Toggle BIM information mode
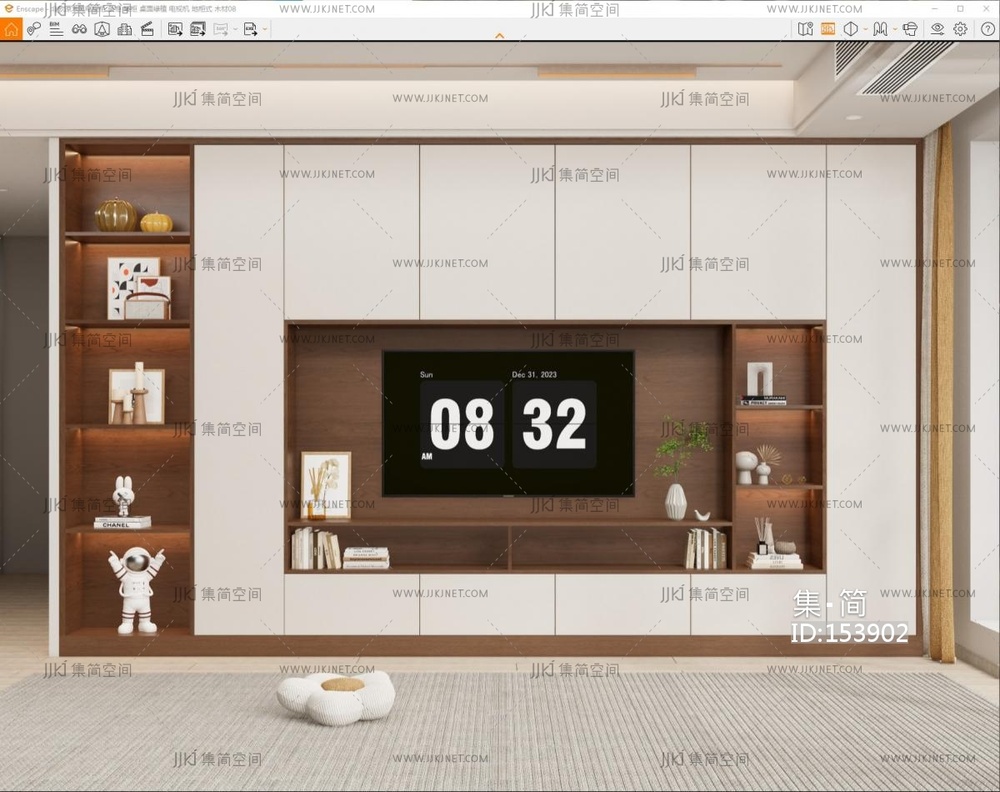This screenshot has height=792, width=1000. (55, 29)
